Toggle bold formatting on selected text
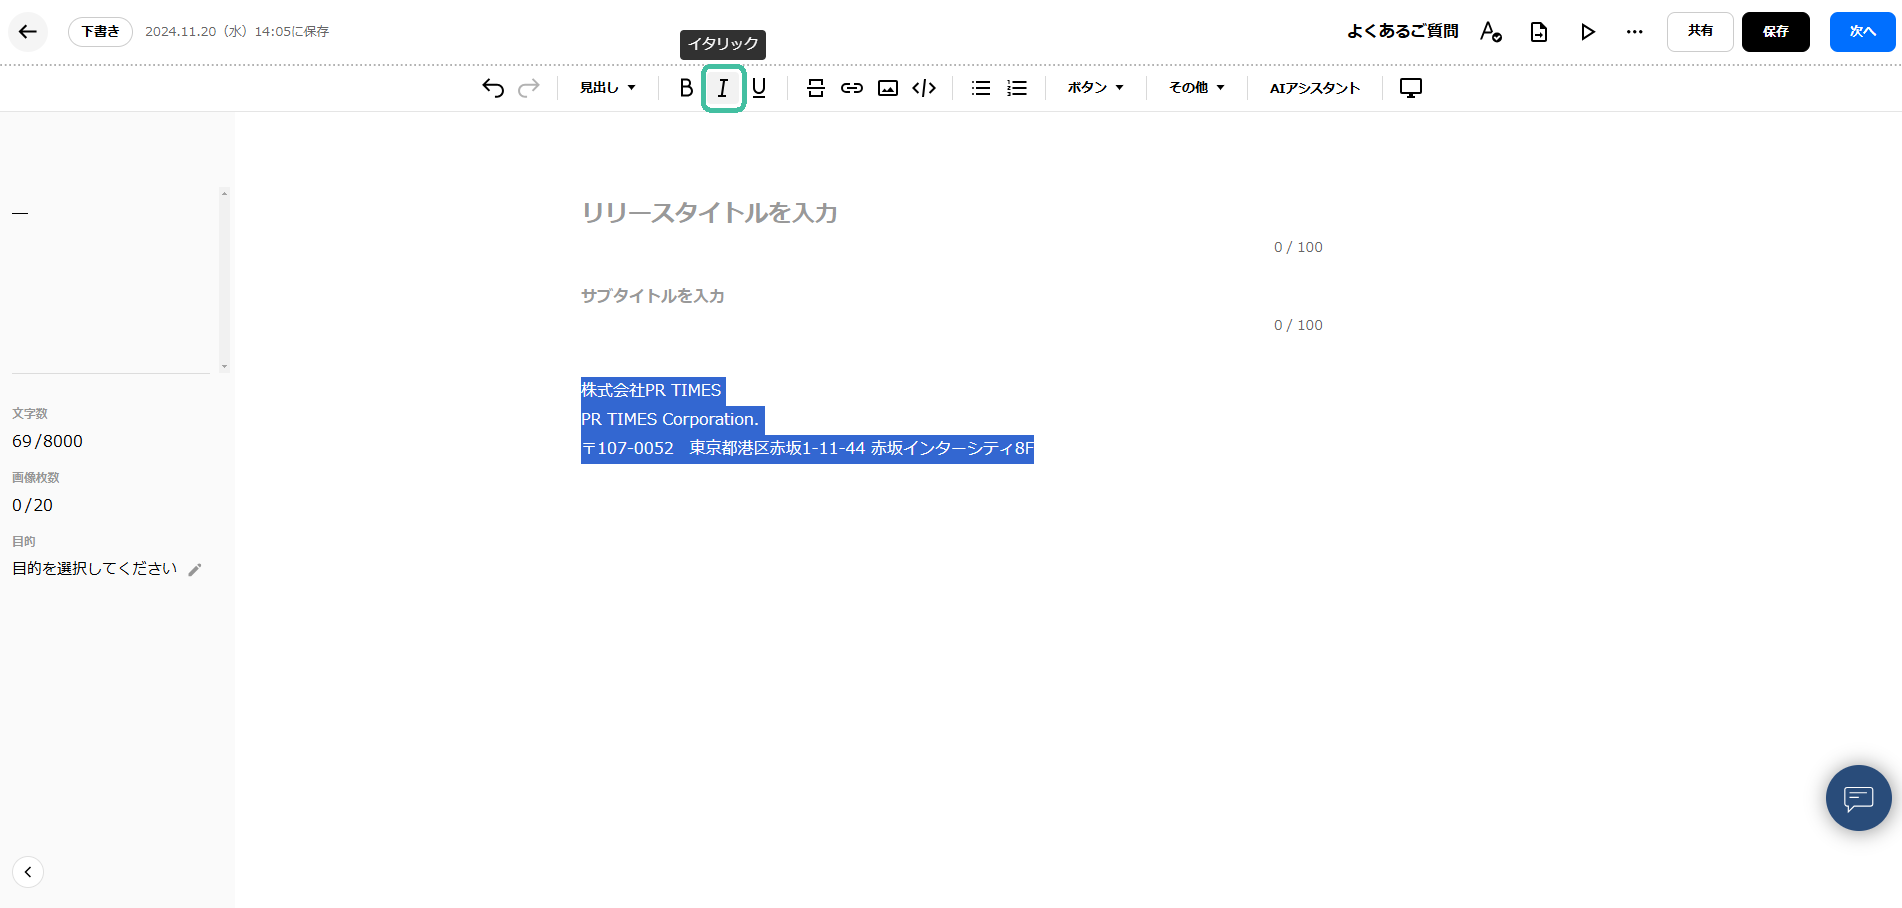1902x908 pixels. (x=686, y=88)
